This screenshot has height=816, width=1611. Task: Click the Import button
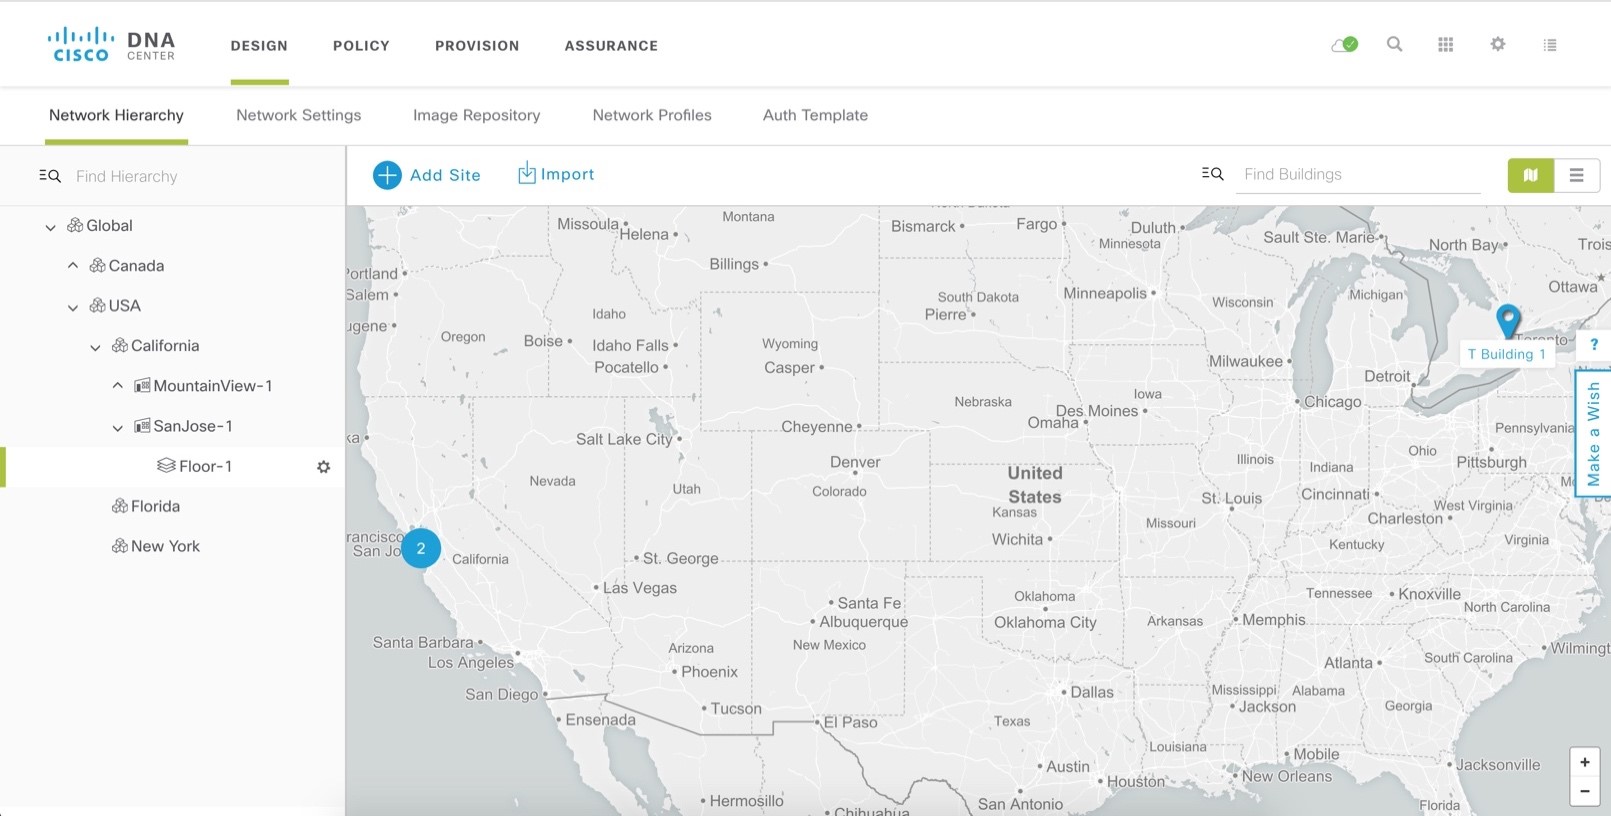click(555, 174)
